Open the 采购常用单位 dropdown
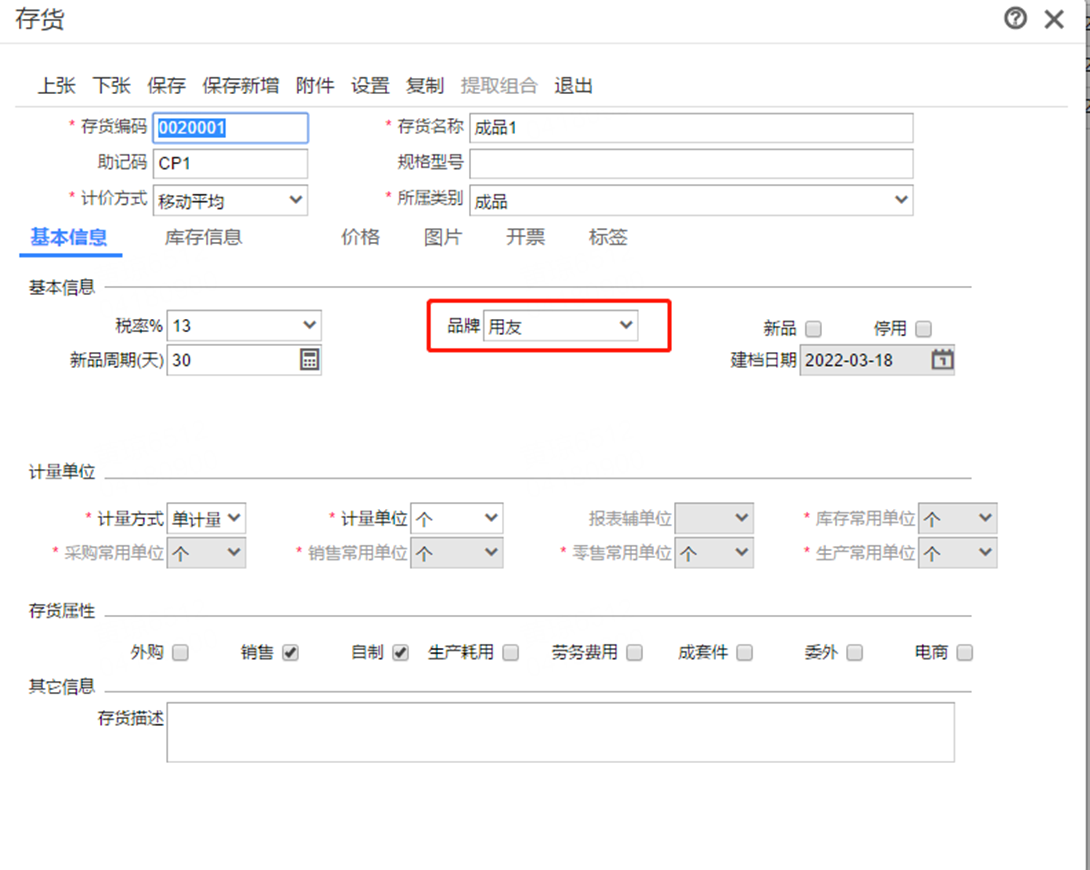 (x=206, y=552)
